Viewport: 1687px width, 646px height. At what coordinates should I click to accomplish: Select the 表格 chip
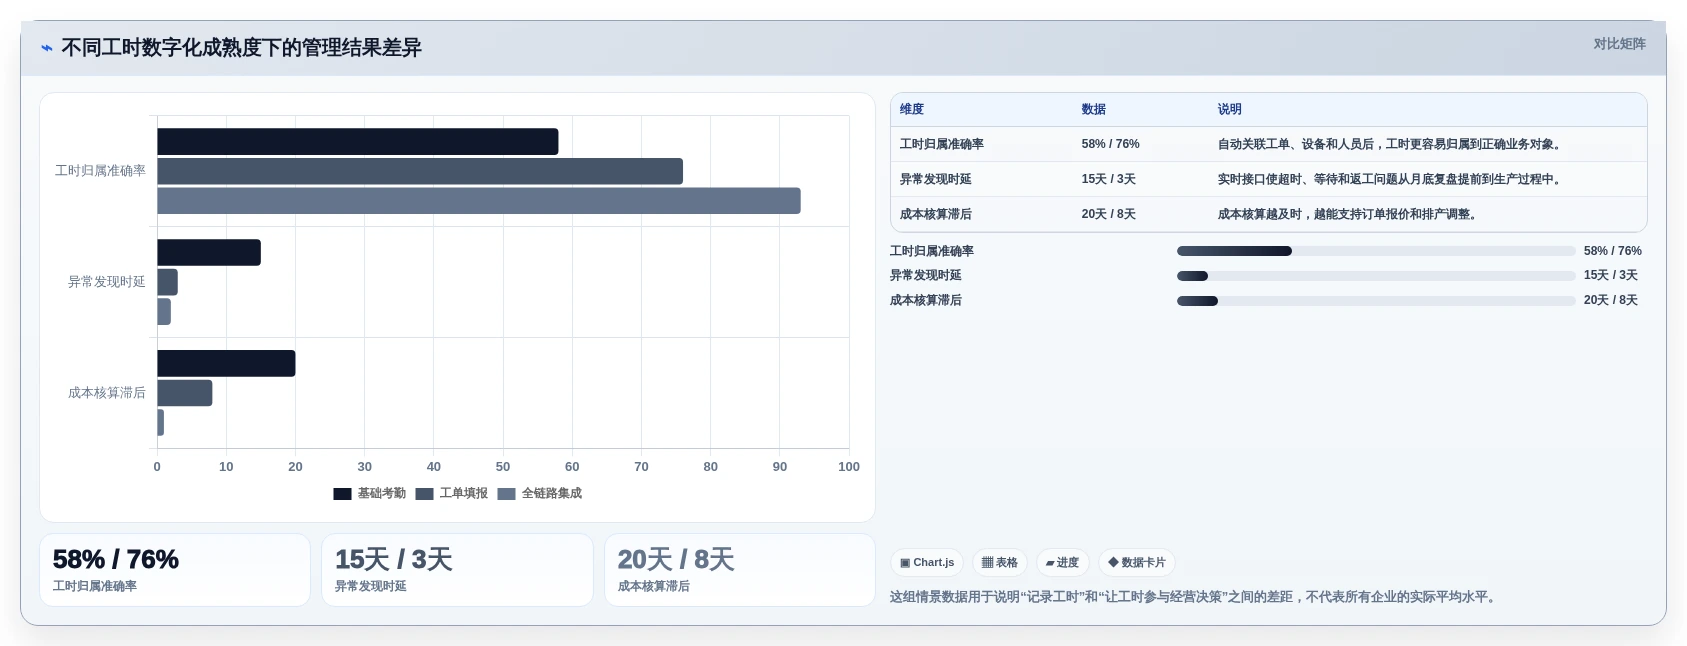[x=999, y=563]
